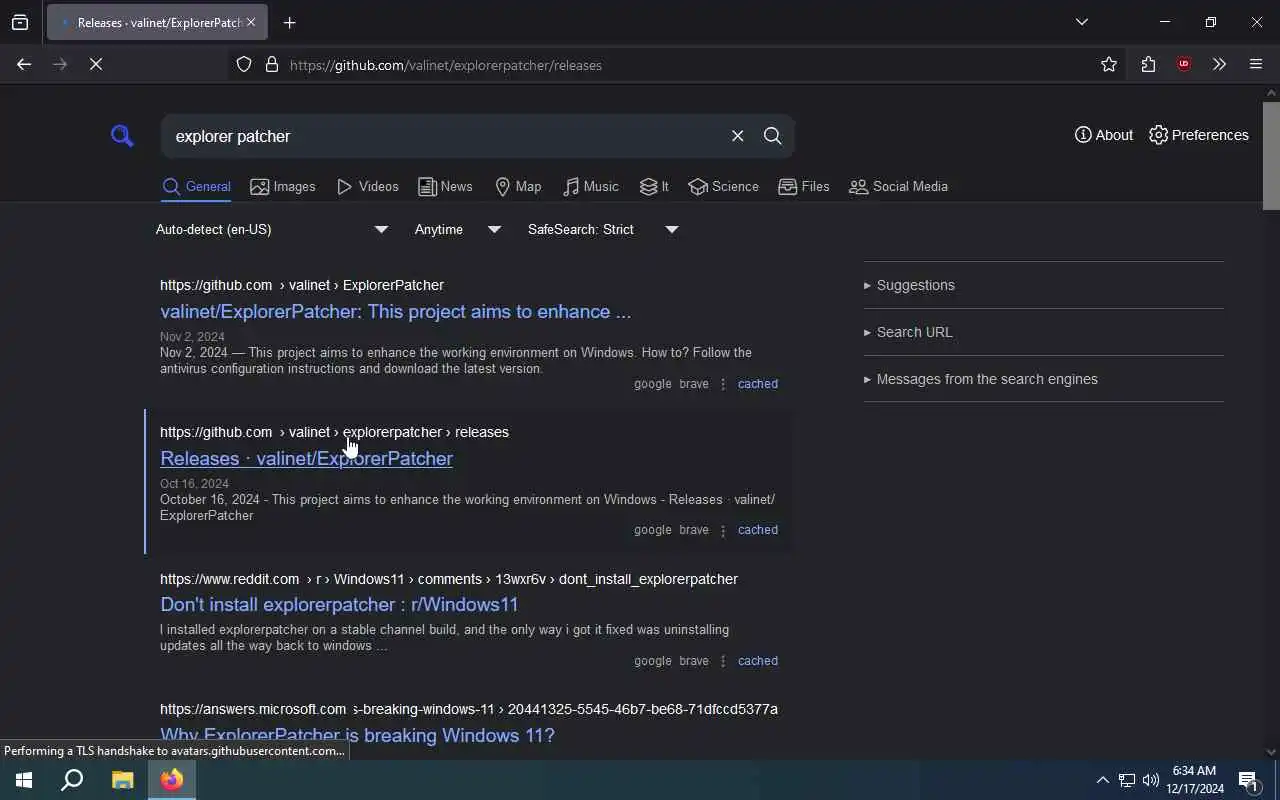
Task: Switch to the Files tab
Action: (804, 187)
